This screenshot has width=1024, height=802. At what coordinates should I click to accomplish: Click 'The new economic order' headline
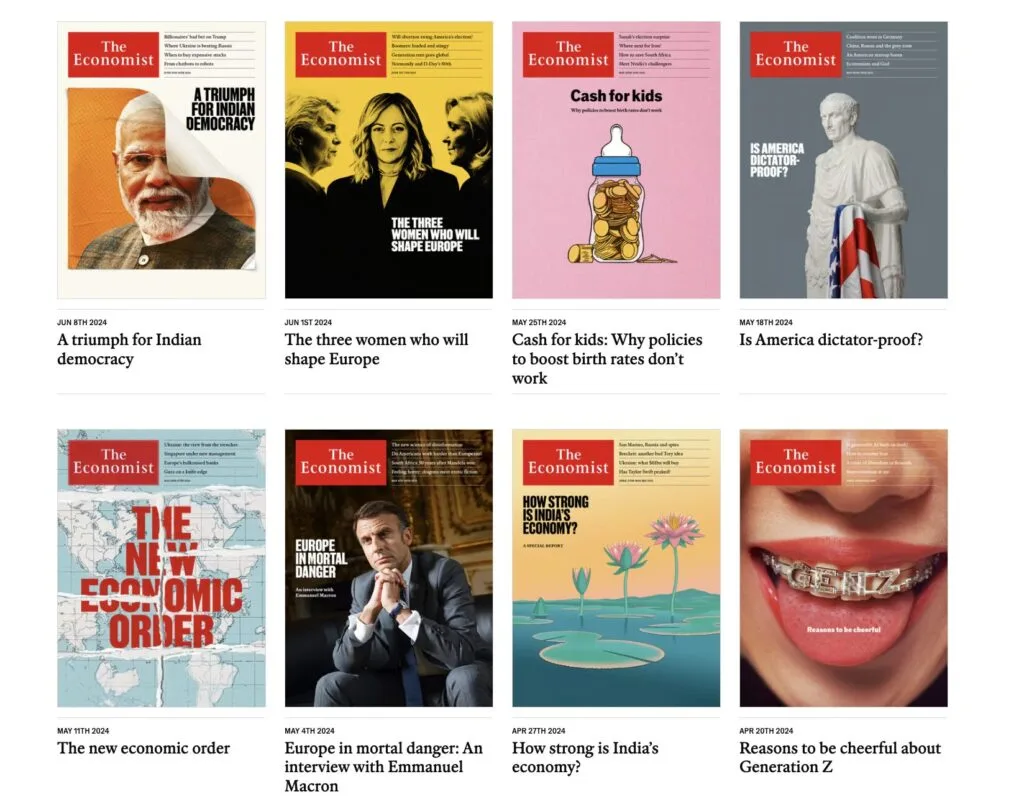pos(144,748)
